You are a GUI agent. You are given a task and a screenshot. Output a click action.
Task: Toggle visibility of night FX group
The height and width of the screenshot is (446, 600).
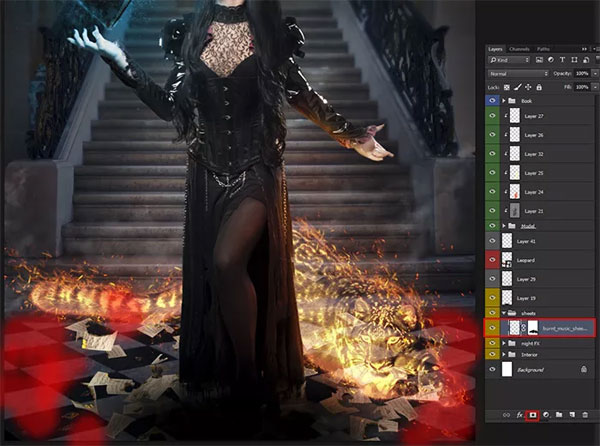click(x=492, y=343)
